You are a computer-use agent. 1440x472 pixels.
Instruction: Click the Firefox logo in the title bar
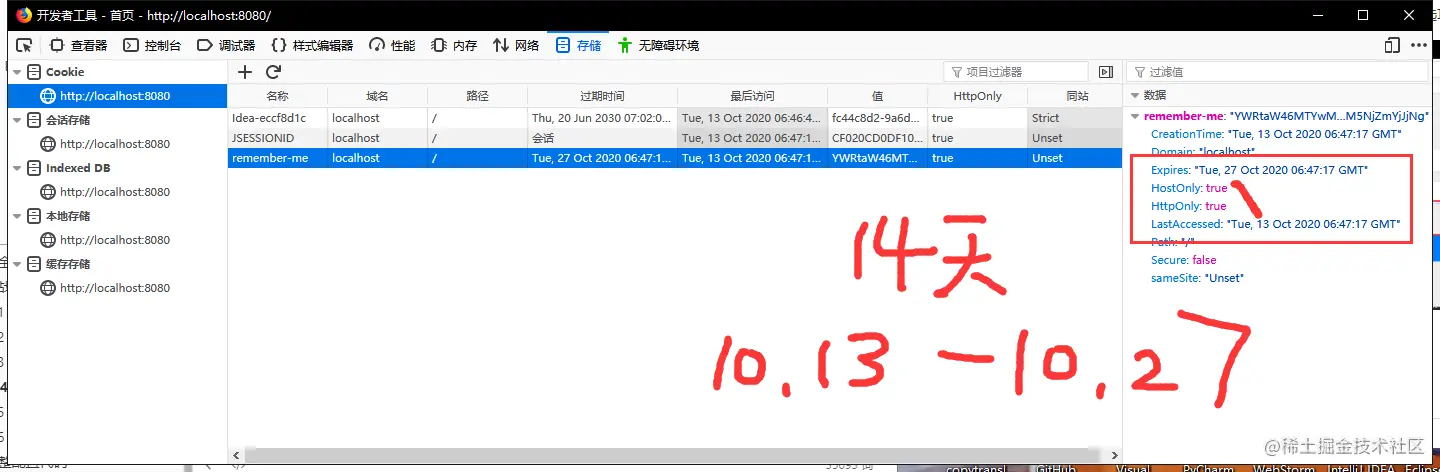click(22, 16)
